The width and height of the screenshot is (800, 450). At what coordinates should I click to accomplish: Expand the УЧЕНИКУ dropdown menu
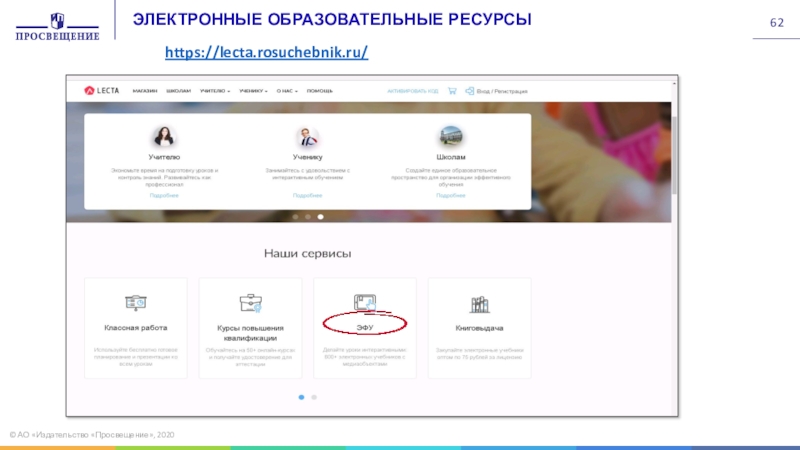coord(253,91)
